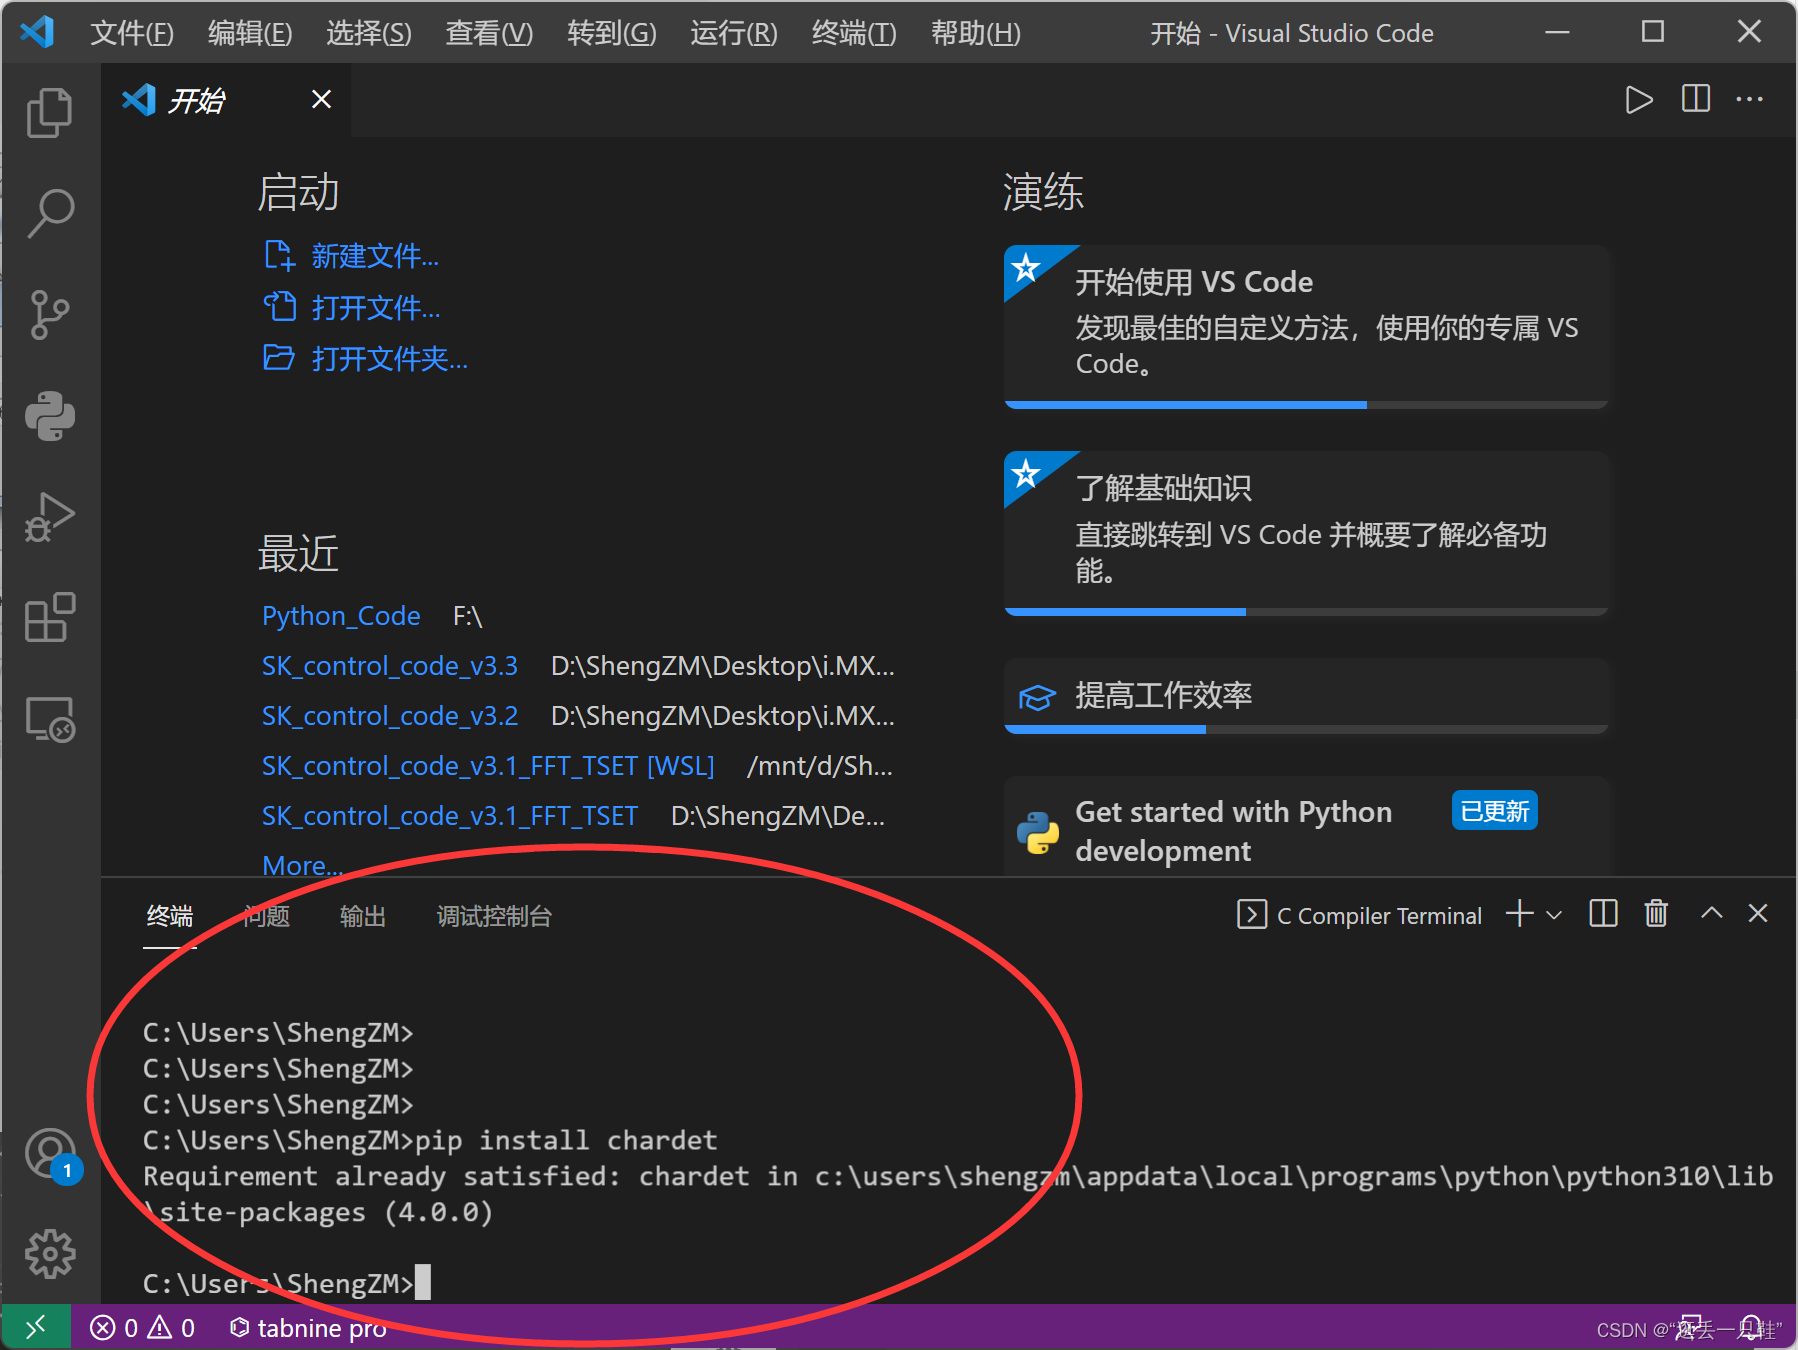Click the 打开文件夹... link
1798x1350 pixels.
(x=365, y=358)
